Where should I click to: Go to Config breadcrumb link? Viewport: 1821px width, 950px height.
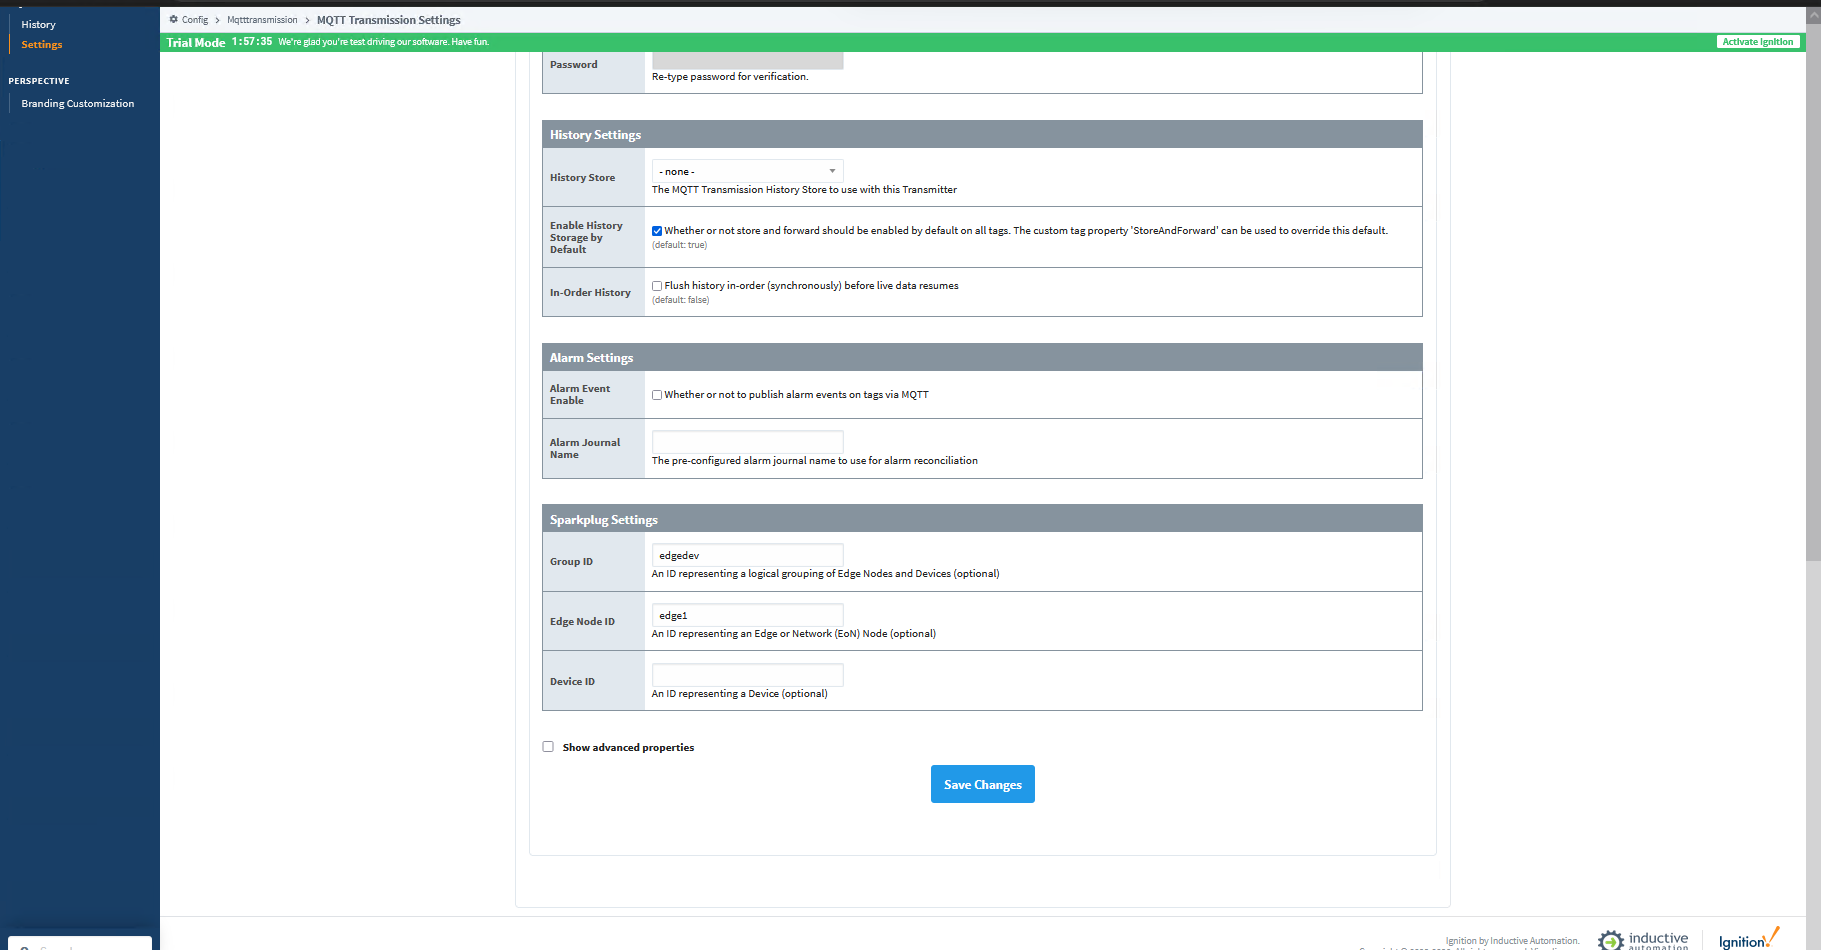195,20
